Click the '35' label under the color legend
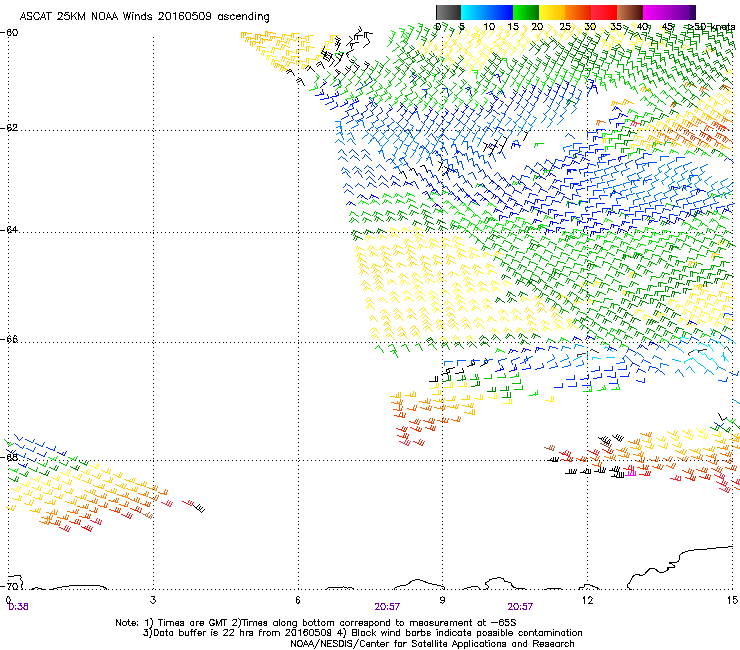 (x=616, y=27)
